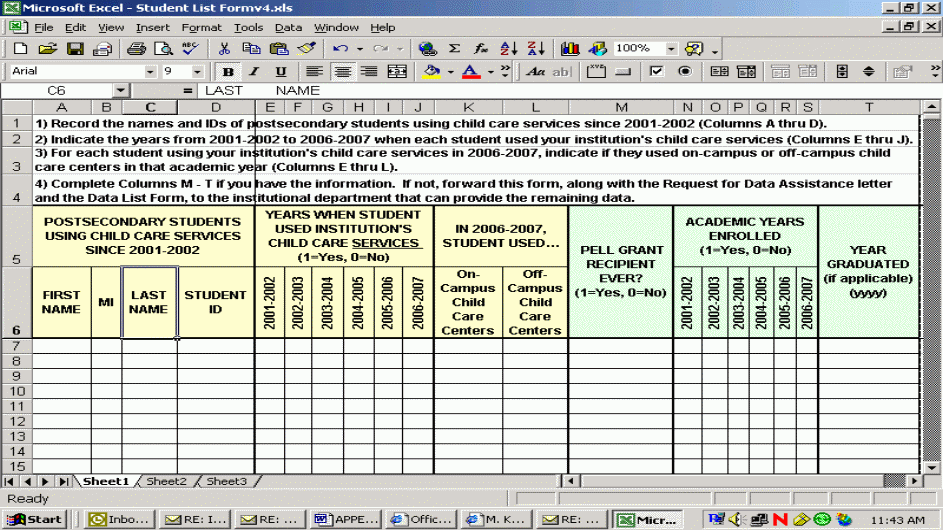Click the Windows Start button
The height and width of the screenshot is (530, 943).
tap(35, 519)
